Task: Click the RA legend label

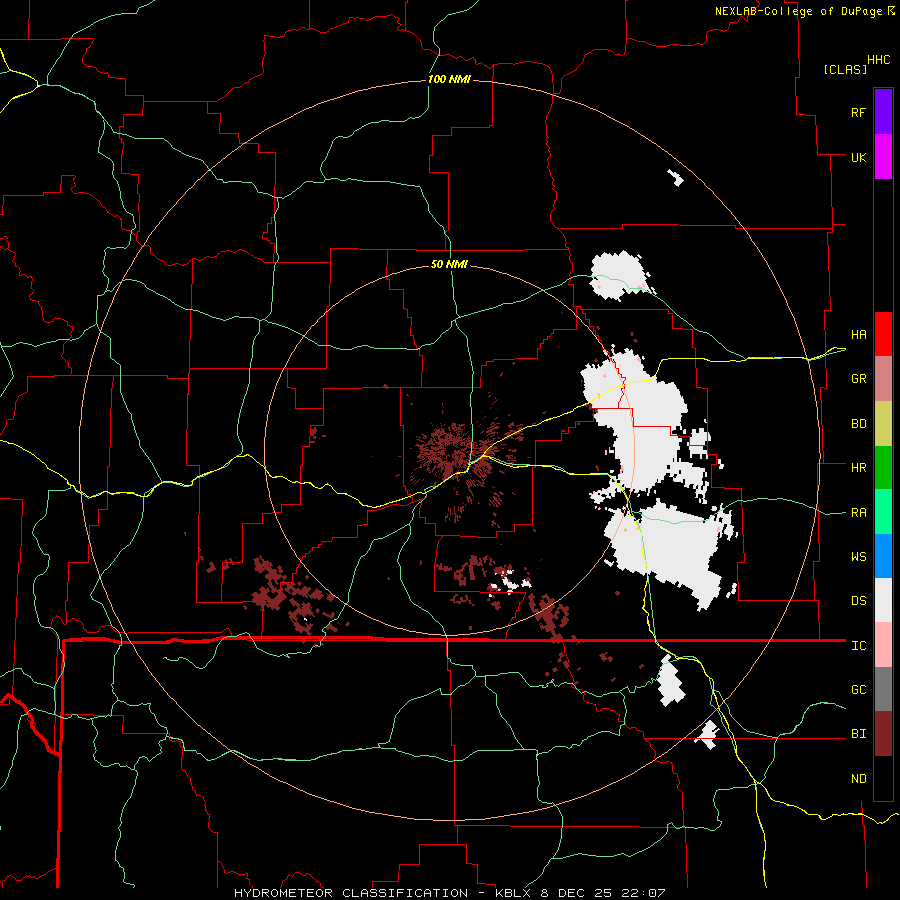Action: (858, 513)
